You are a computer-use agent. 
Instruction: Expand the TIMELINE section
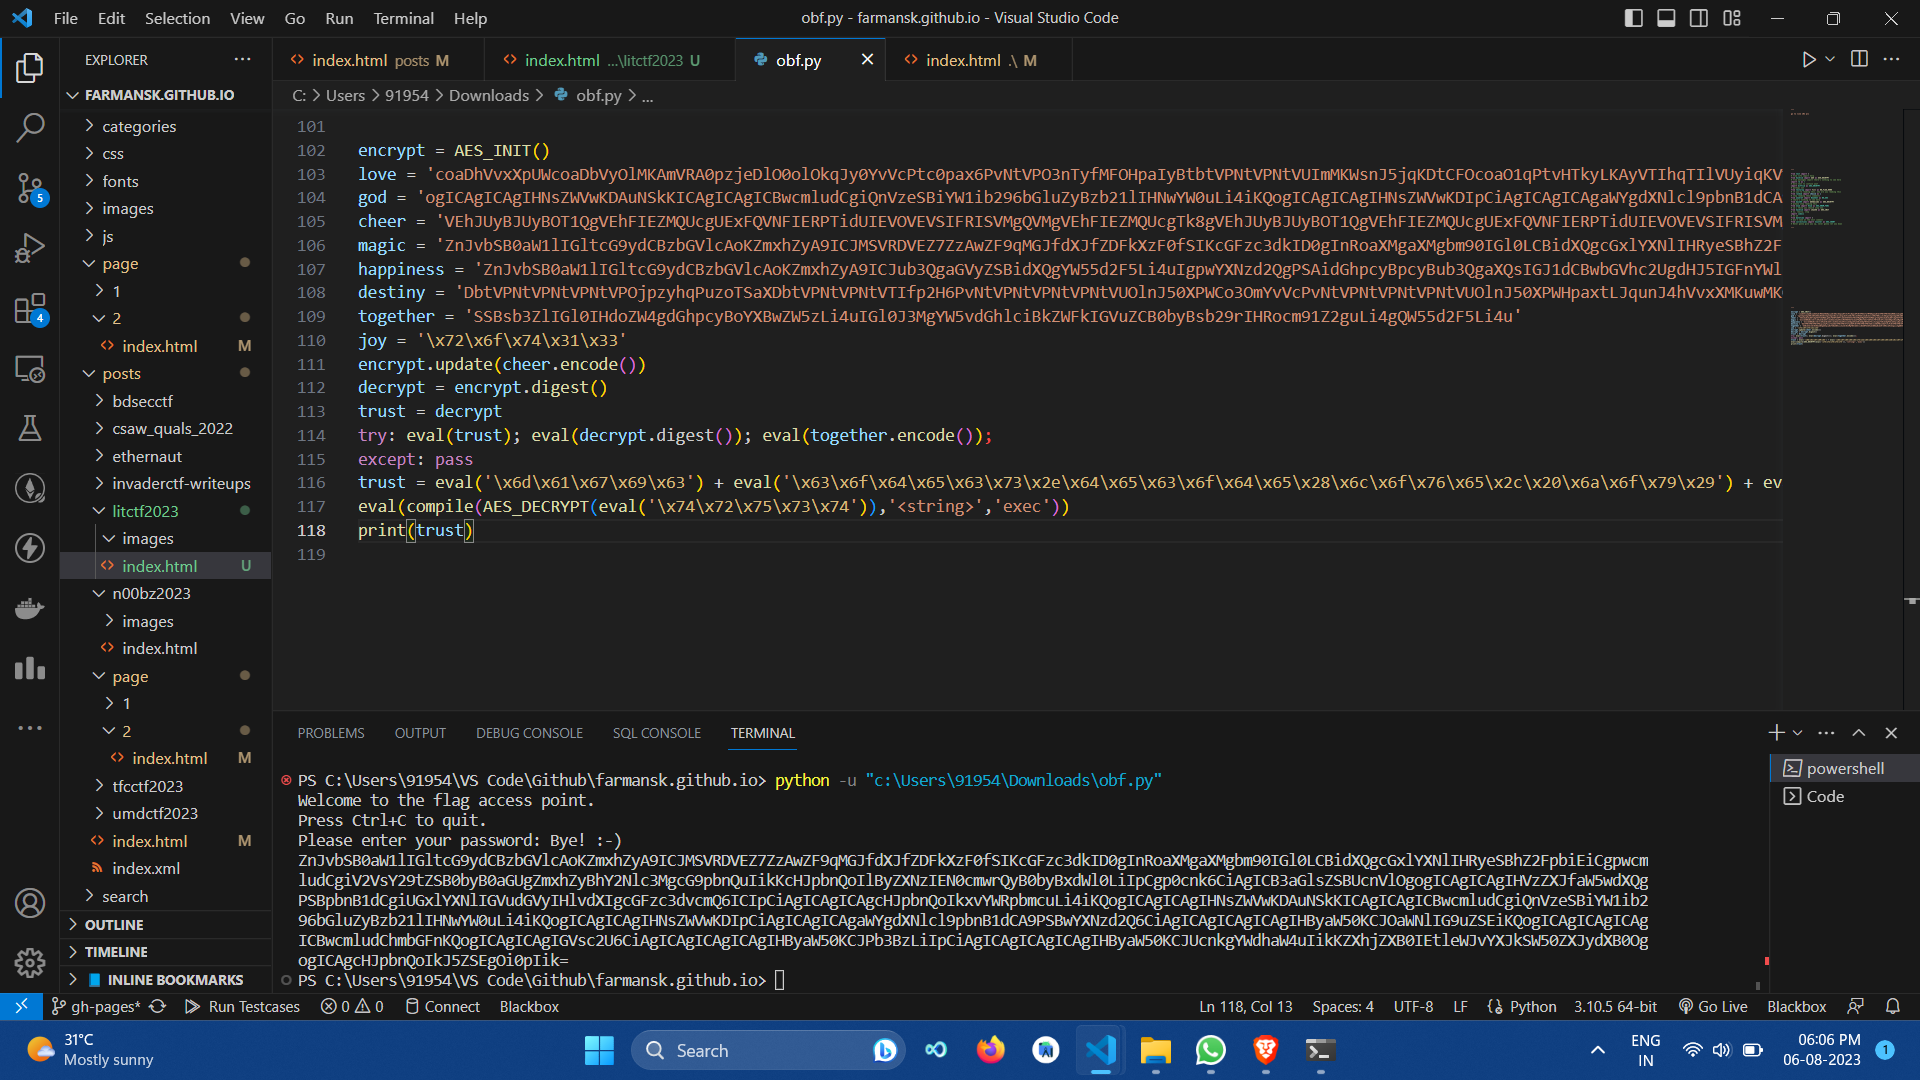click(x=116, y=952)
